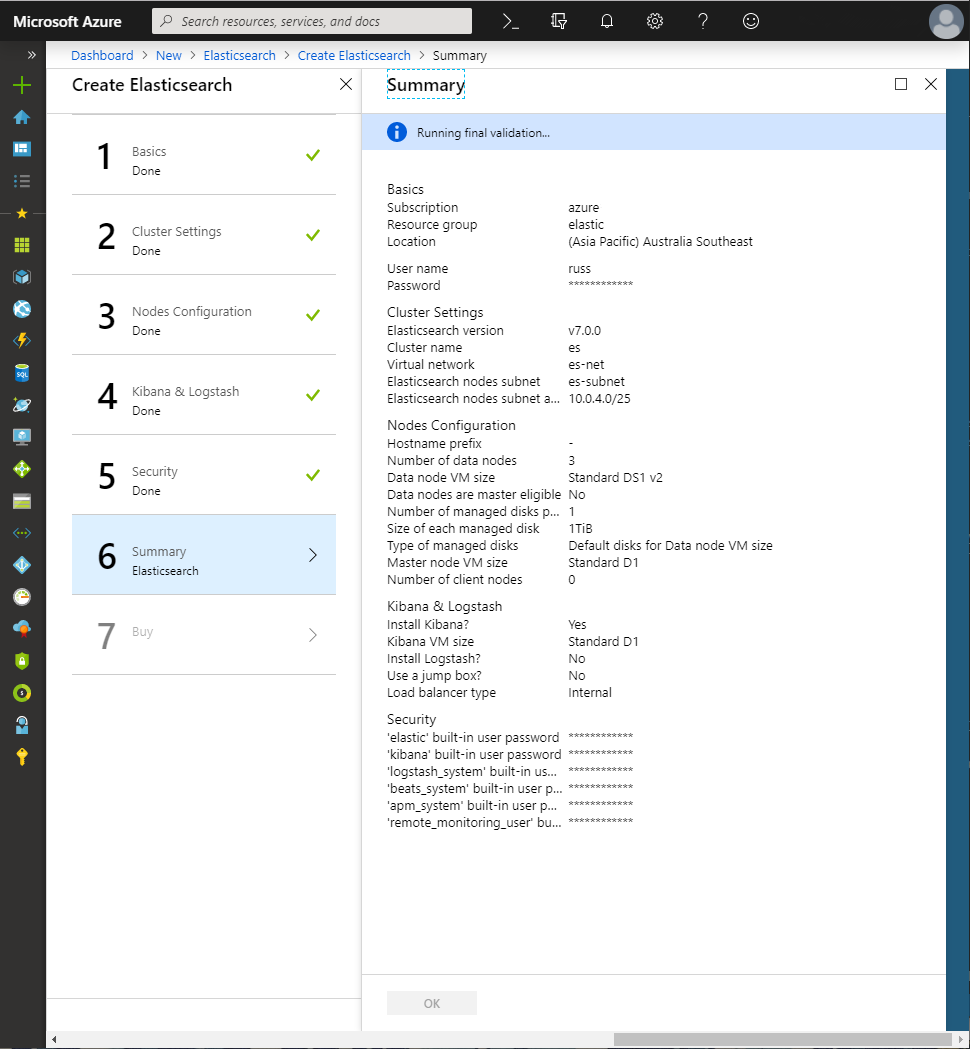Show notifications bell panel
Image resolution: width=970 pixels, height=1049 pixels.
tap(607, 21)
